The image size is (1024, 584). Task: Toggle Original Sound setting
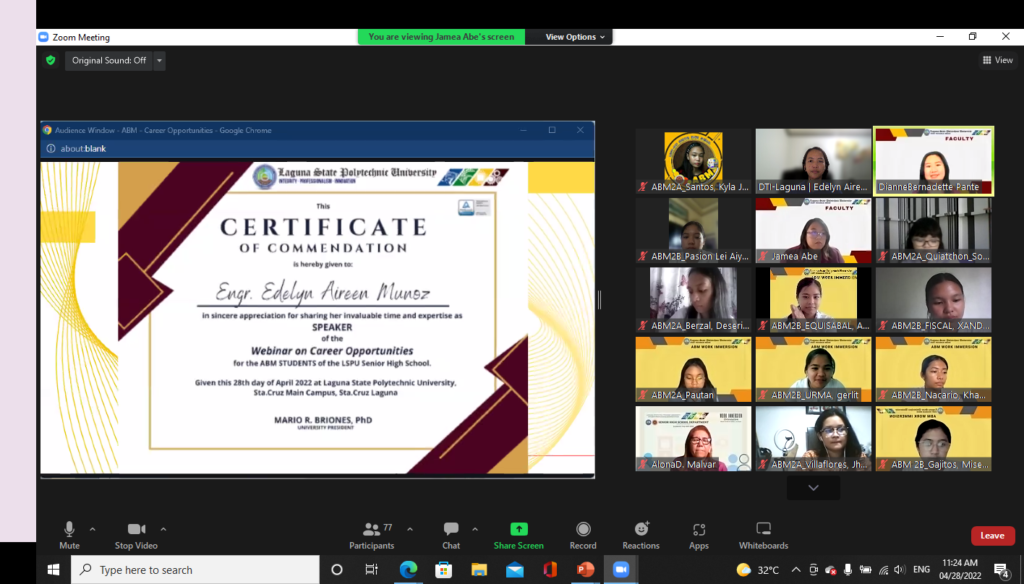point(108,60)
